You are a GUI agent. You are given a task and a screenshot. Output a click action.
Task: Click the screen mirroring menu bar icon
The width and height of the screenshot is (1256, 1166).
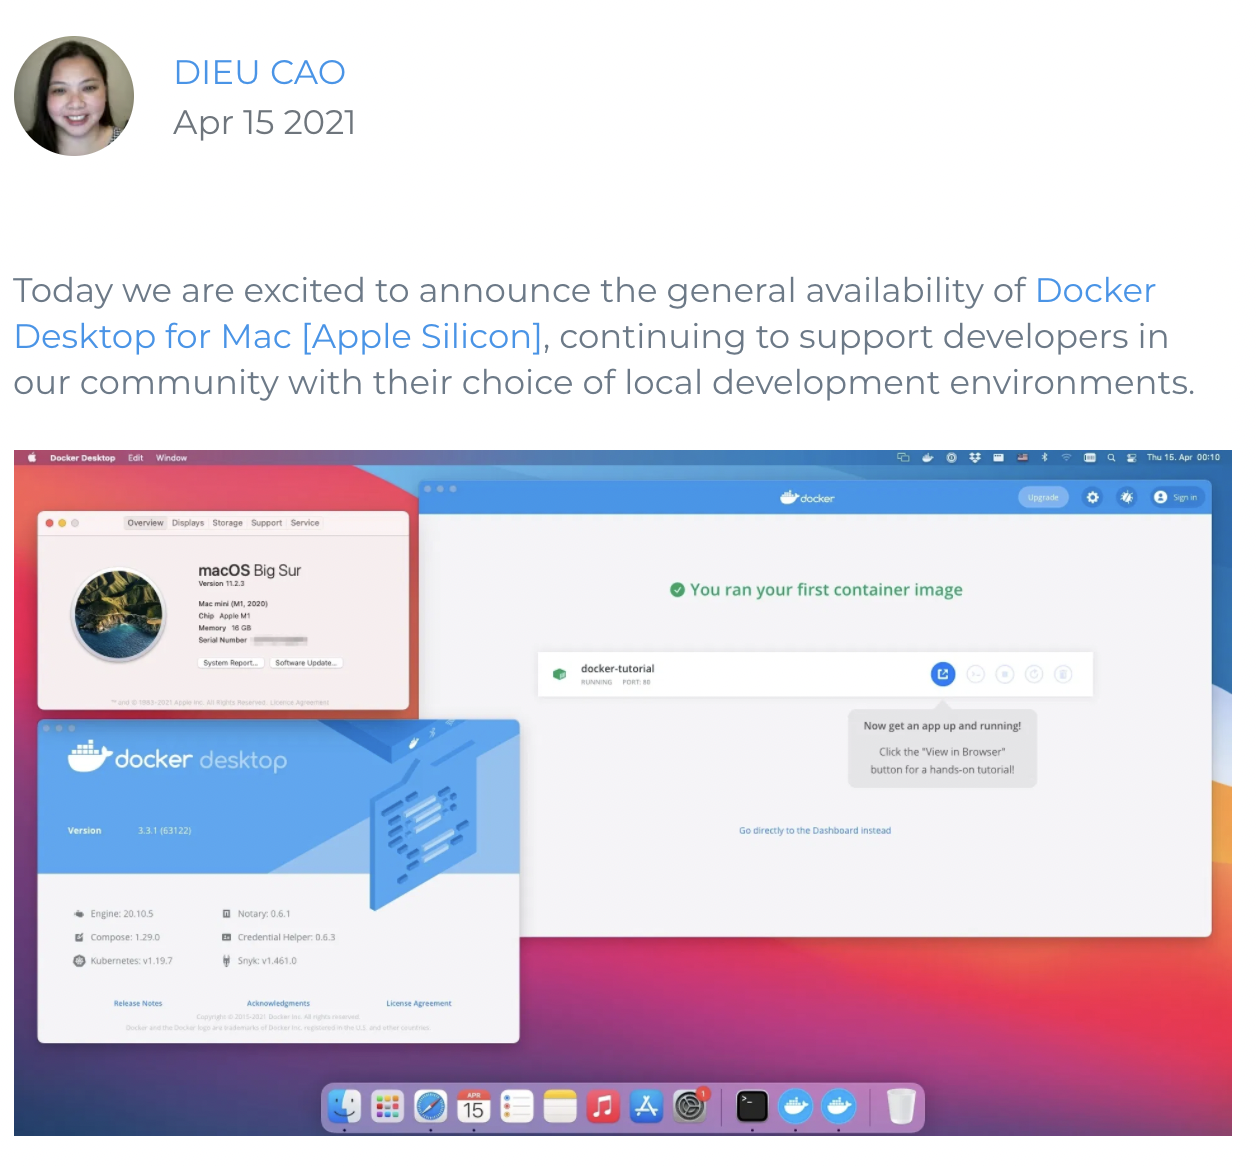[x=903, y=458]
